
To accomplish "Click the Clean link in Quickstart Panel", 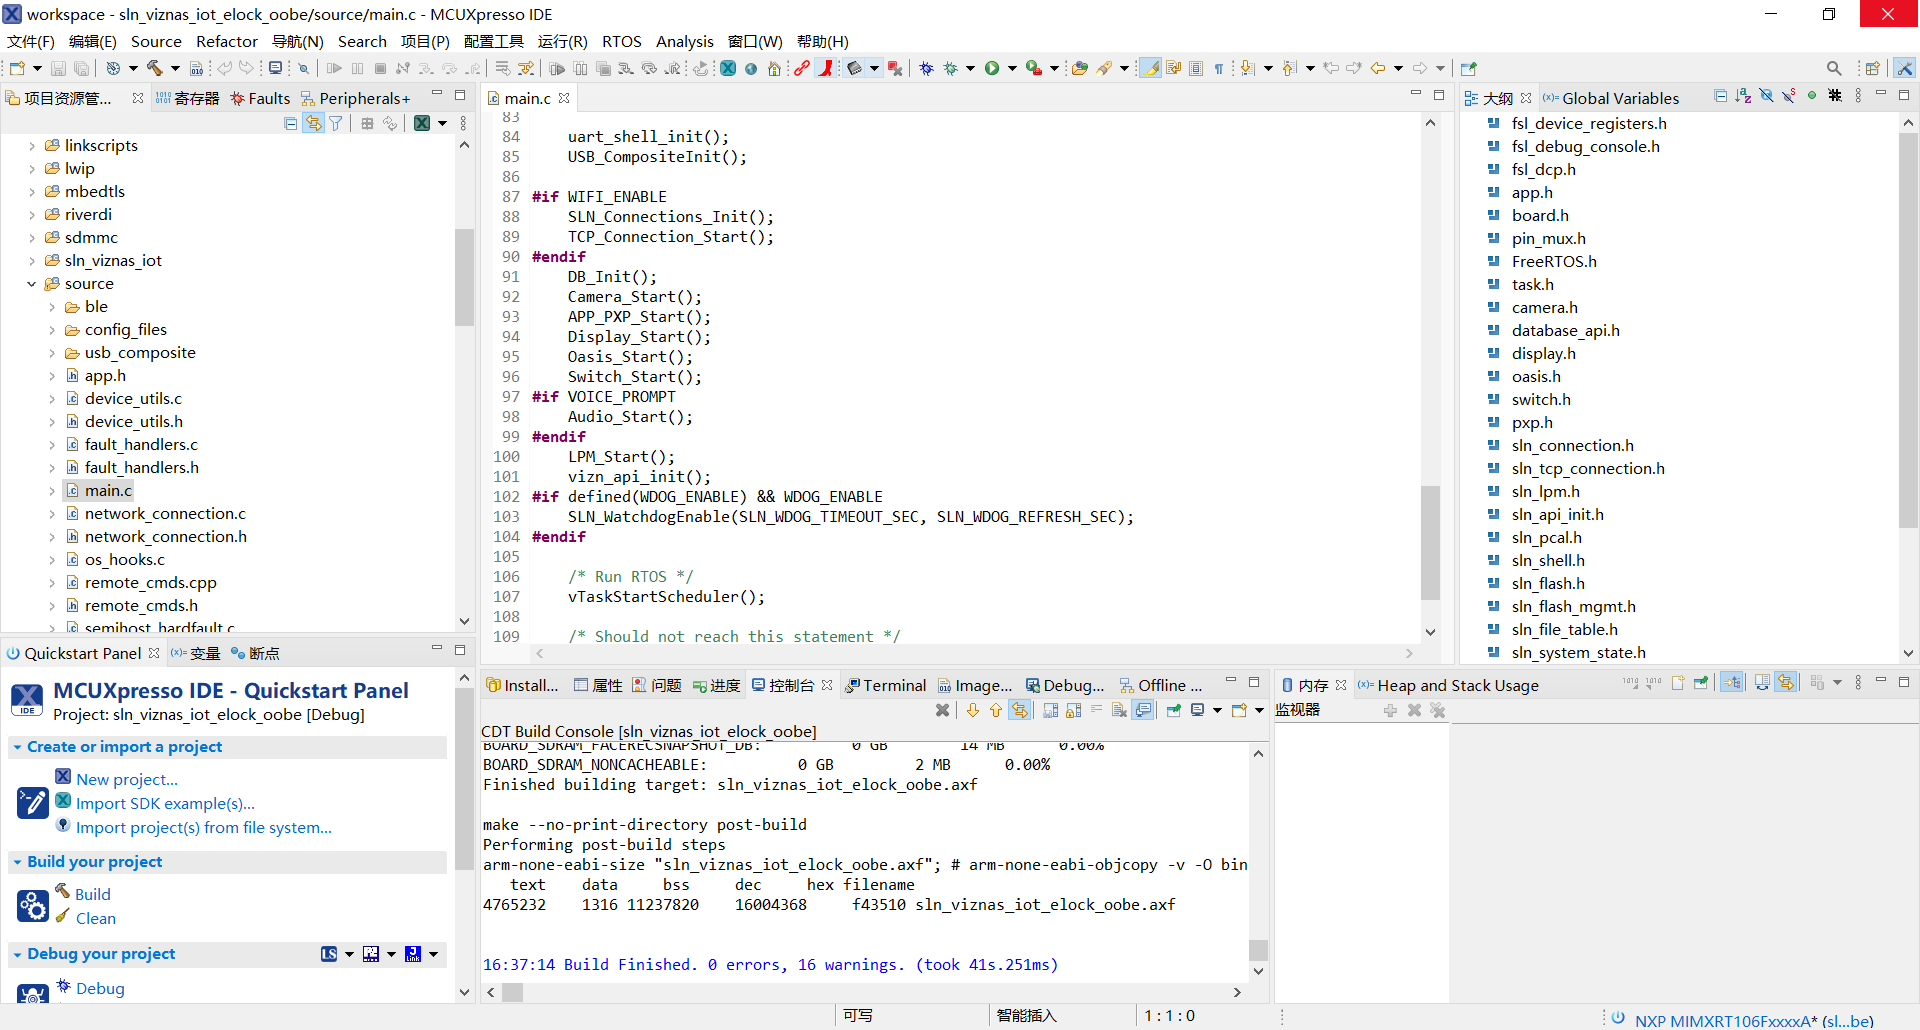I will tap(96, 919).
